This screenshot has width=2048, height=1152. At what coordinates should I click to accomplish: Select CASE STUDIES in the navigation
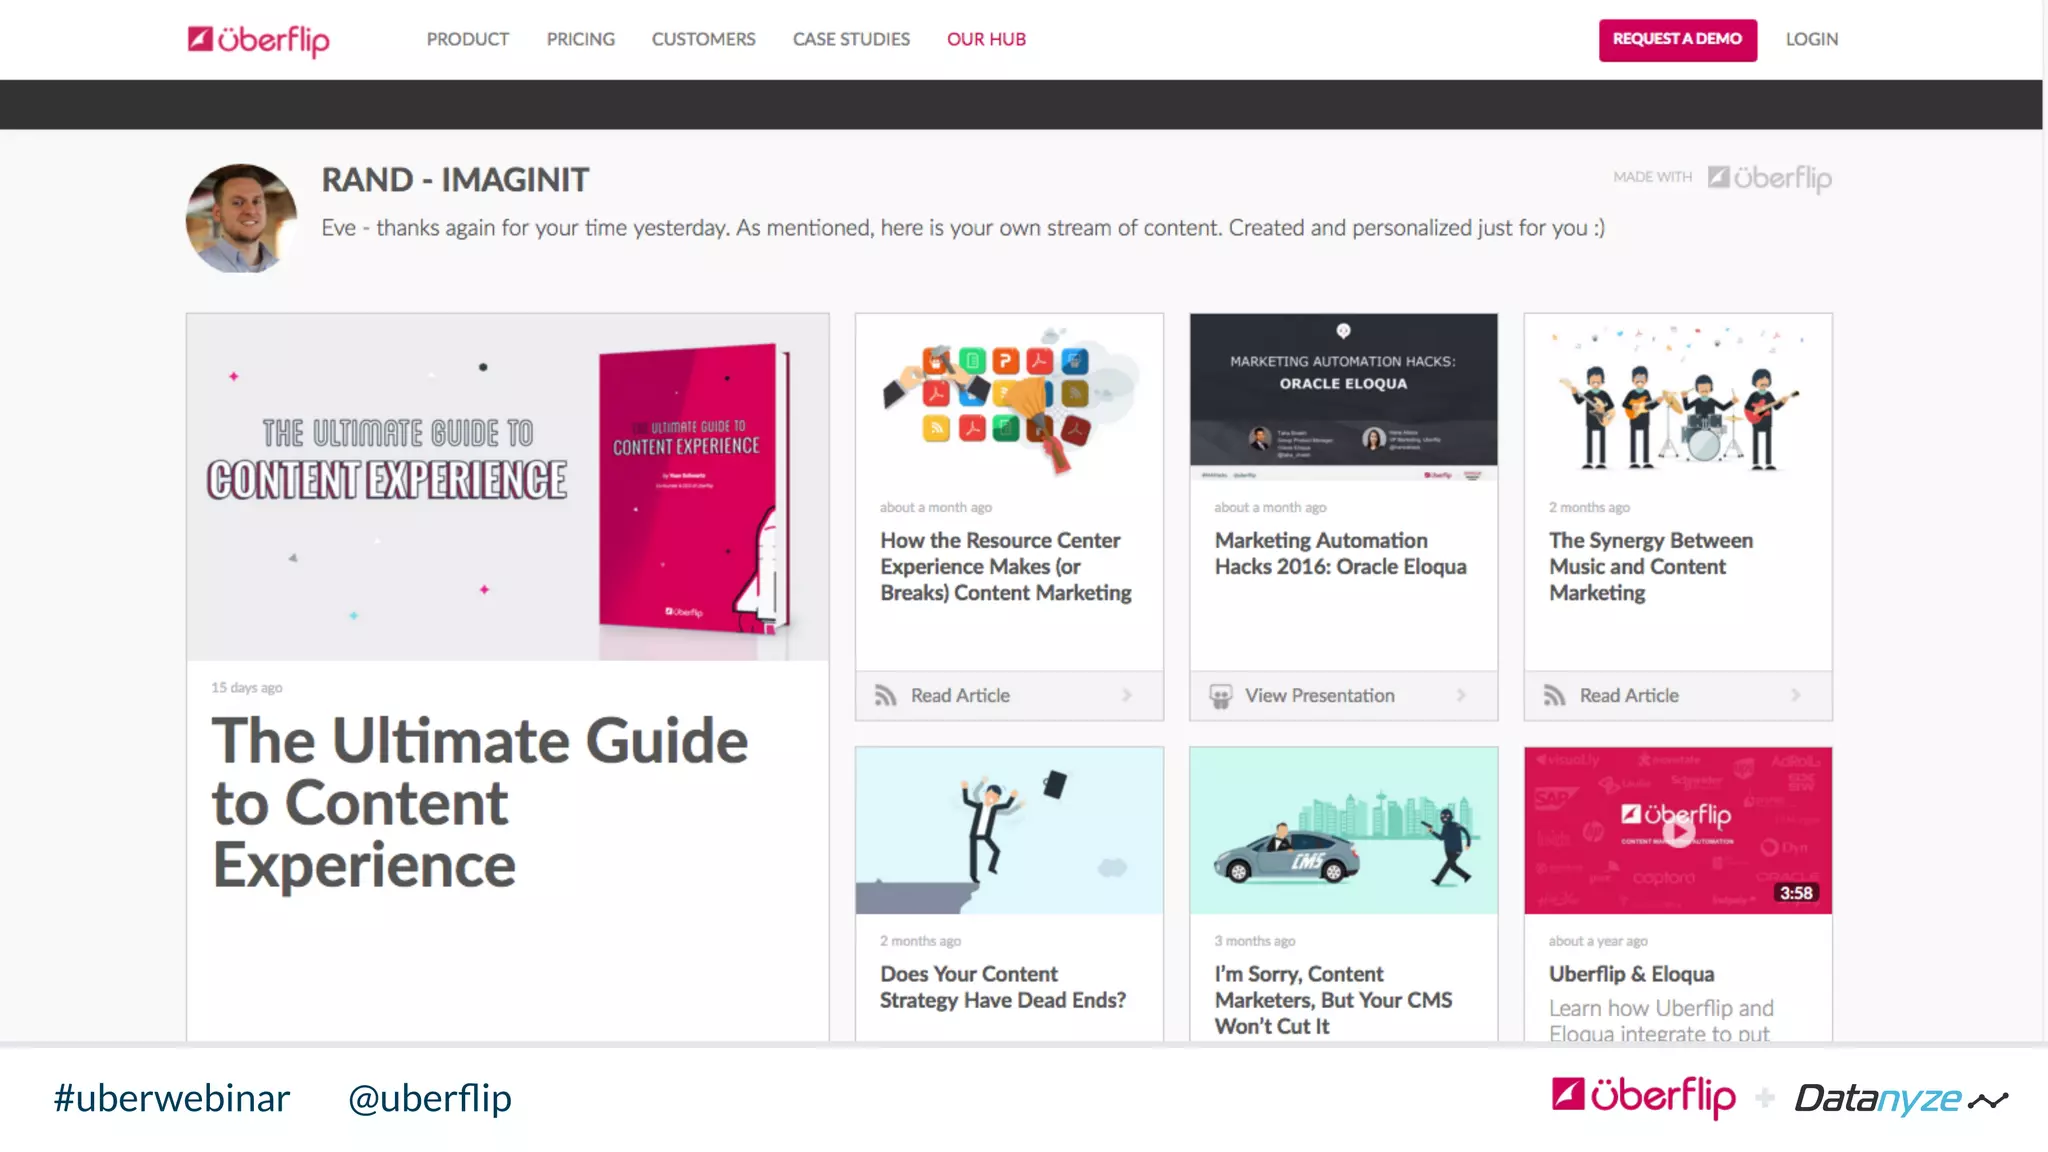tap(851, 39)
